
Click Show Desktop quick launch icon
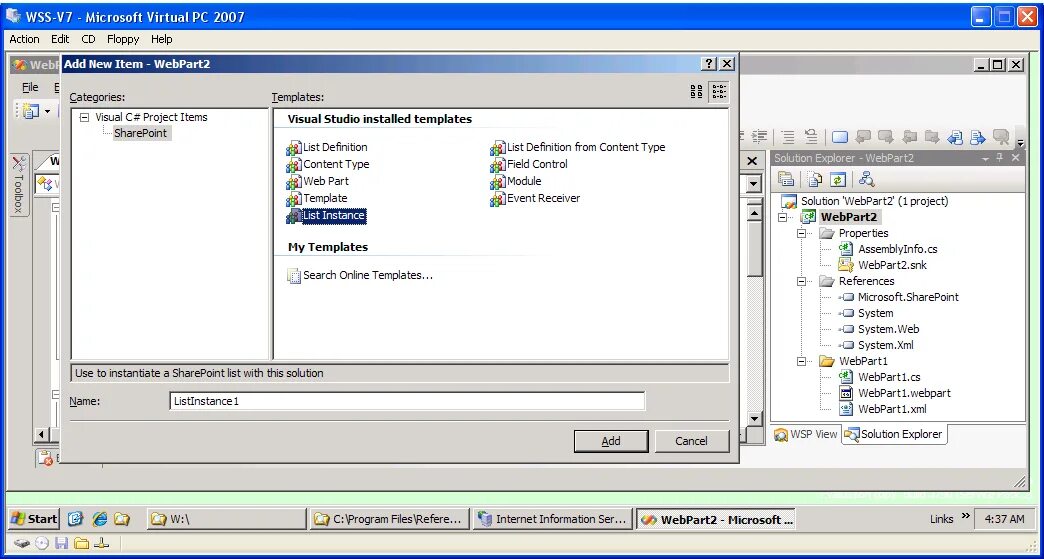pos(75,519)
